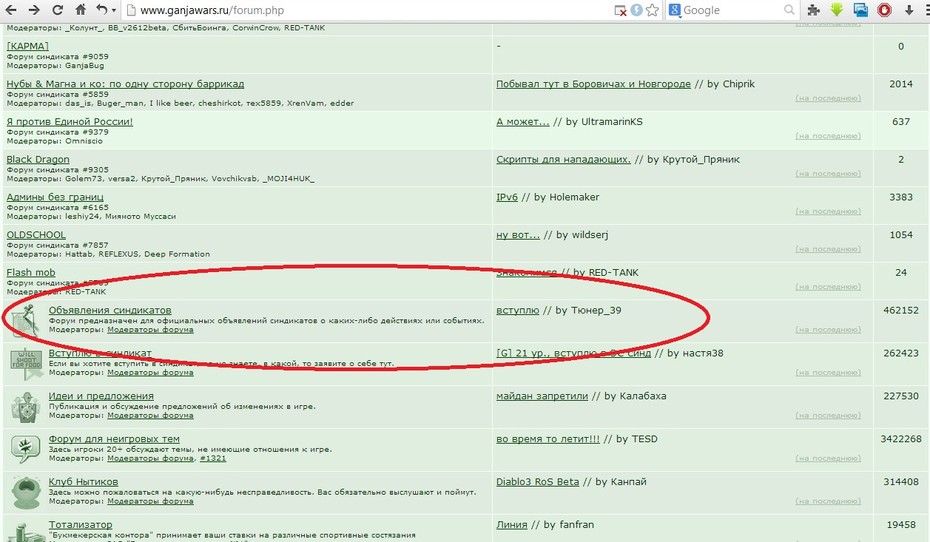
Task: Open the [G] 21 ур. topic by настя38
Action: [x=574, y=353]
